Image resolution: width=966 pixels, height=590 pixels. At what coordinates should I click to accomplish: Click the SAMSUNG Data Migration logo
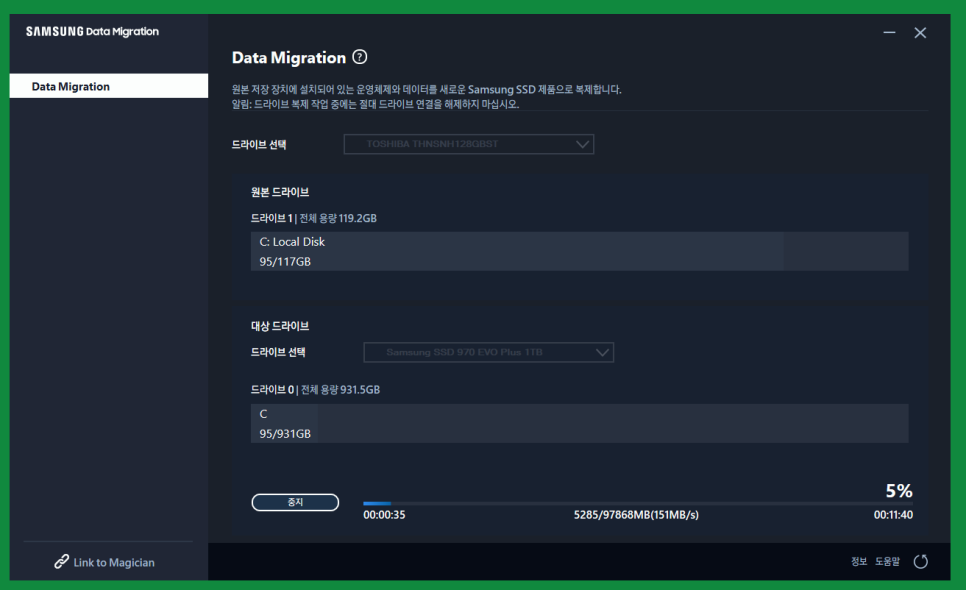[92, 31]
